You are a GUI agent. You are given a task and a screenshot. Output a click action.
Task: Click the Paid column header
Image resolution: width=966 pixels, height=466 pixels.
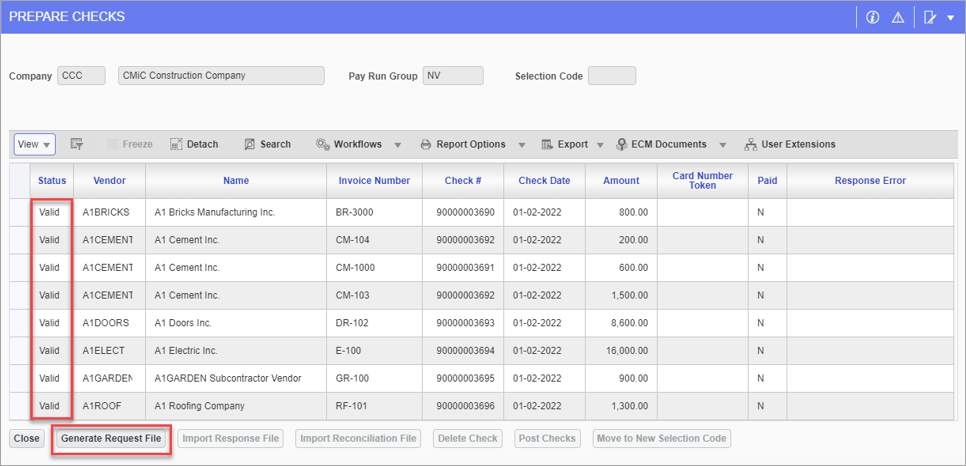tap(767, 181)
